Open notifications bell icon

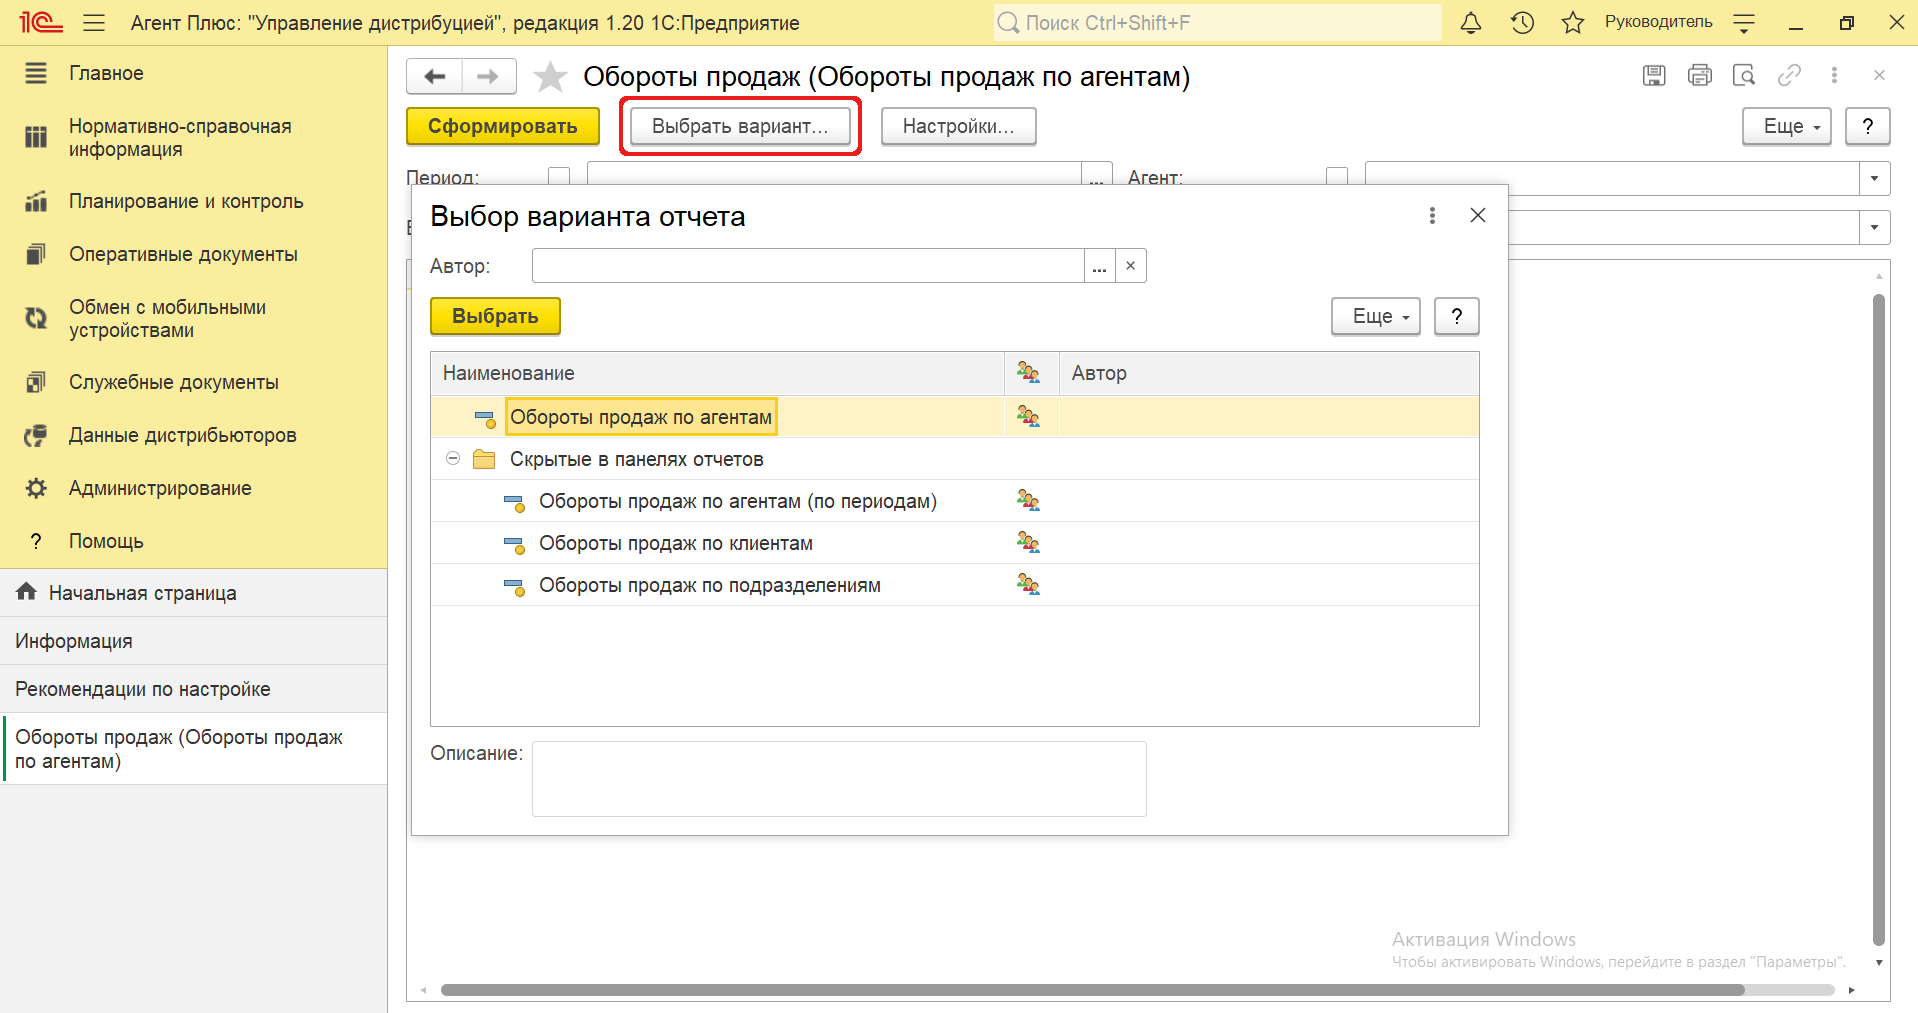pos(1470,22)
